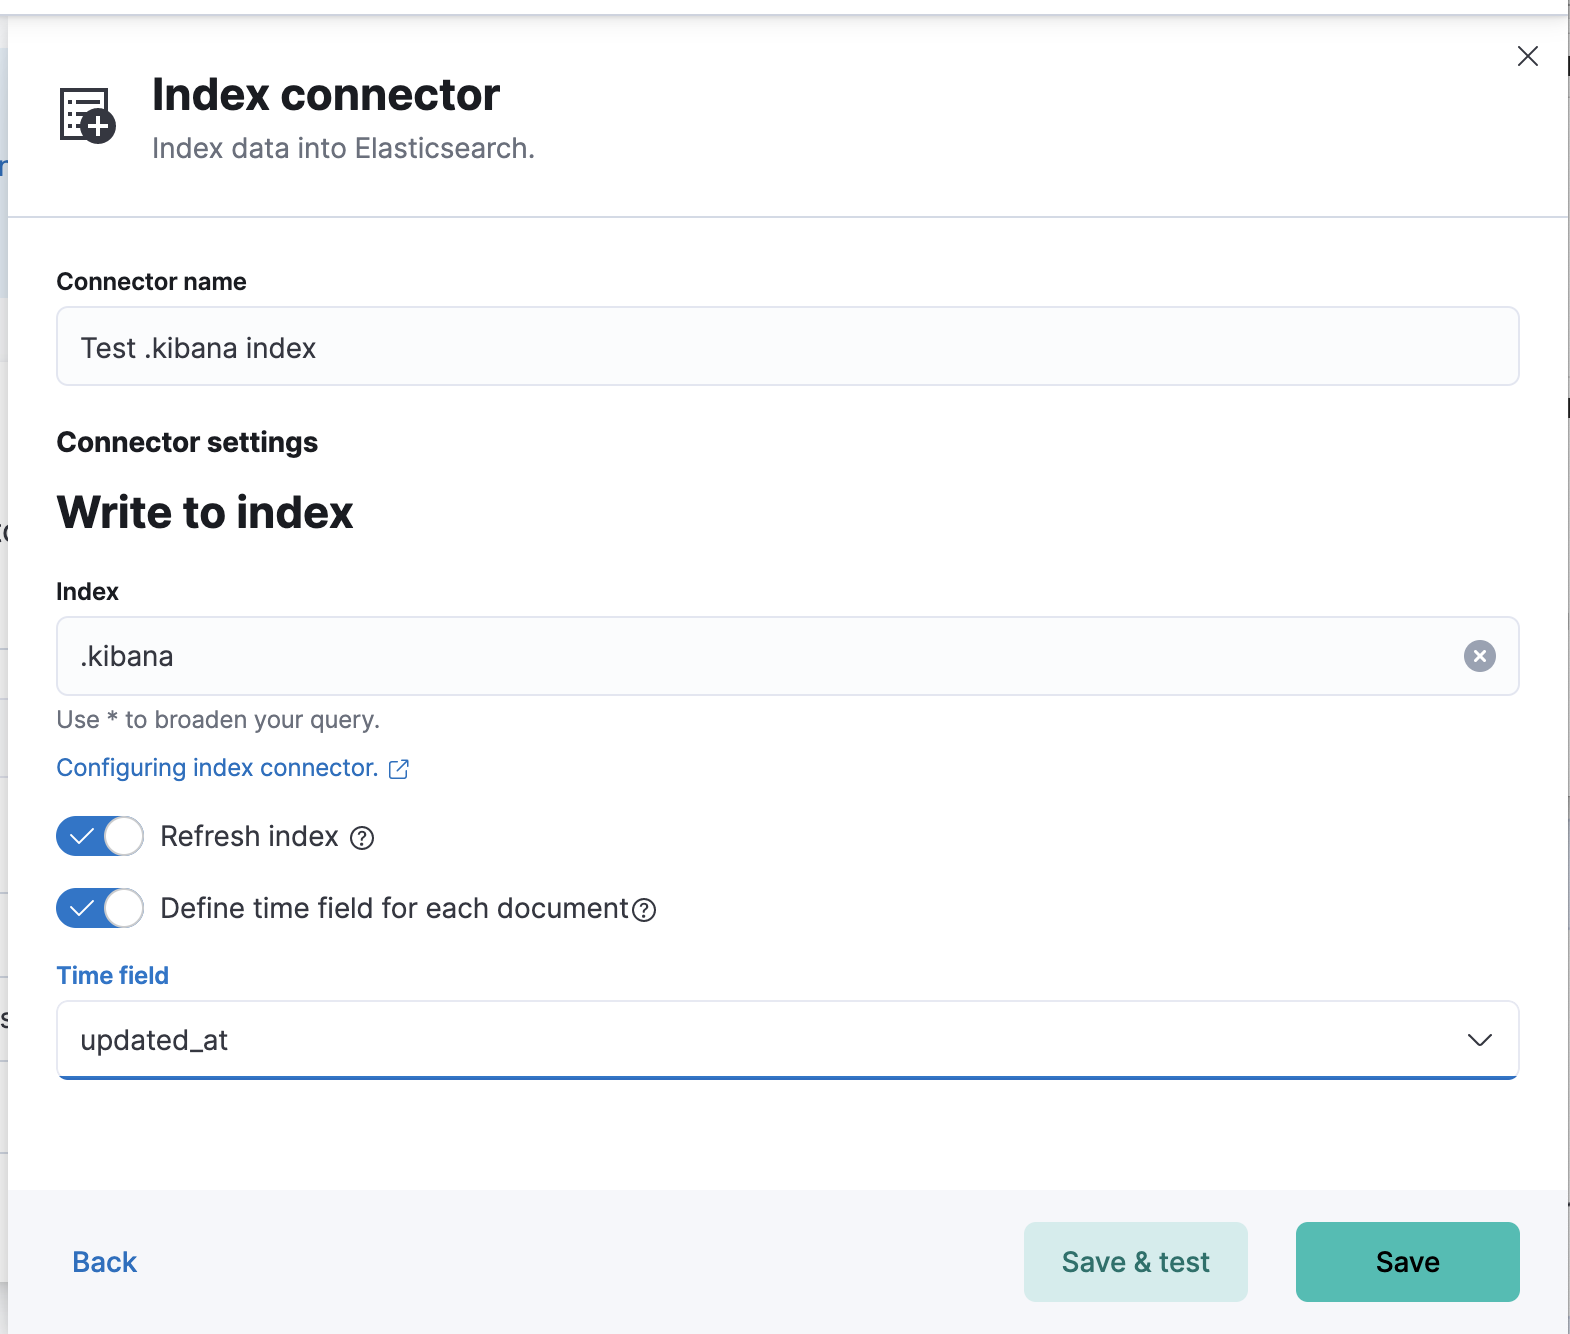Disable Define time field for each document
Viewport: 1570px width, 1334px height.
(x=100, y=908)
